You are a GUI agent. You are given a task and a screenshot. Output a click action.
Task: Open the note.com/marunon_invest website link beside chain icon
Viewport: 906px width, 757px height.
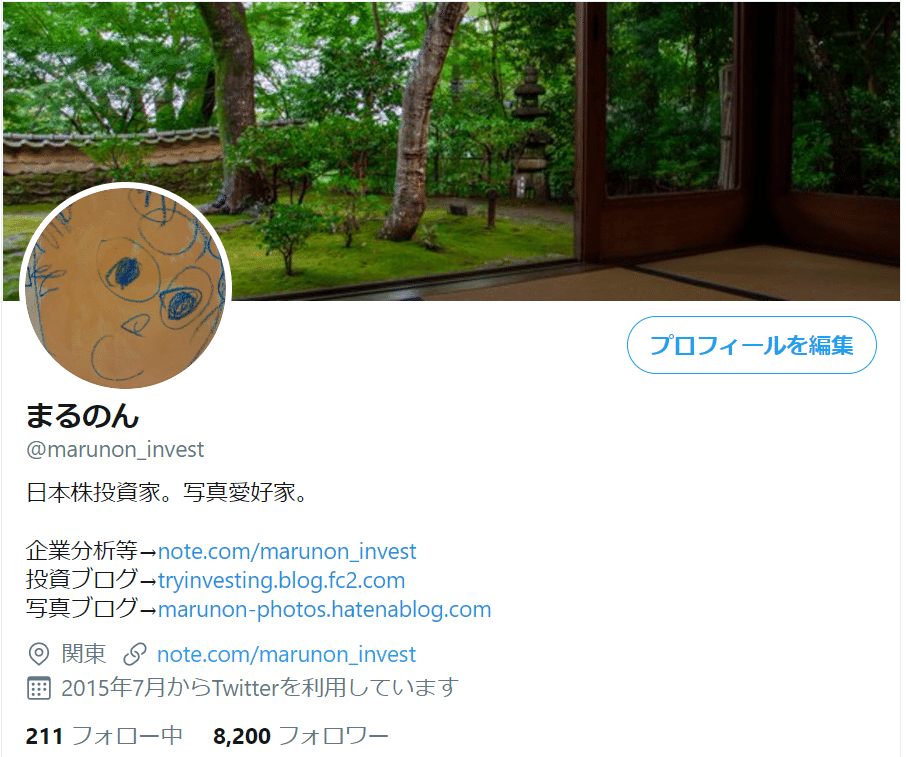pos(286,654)
